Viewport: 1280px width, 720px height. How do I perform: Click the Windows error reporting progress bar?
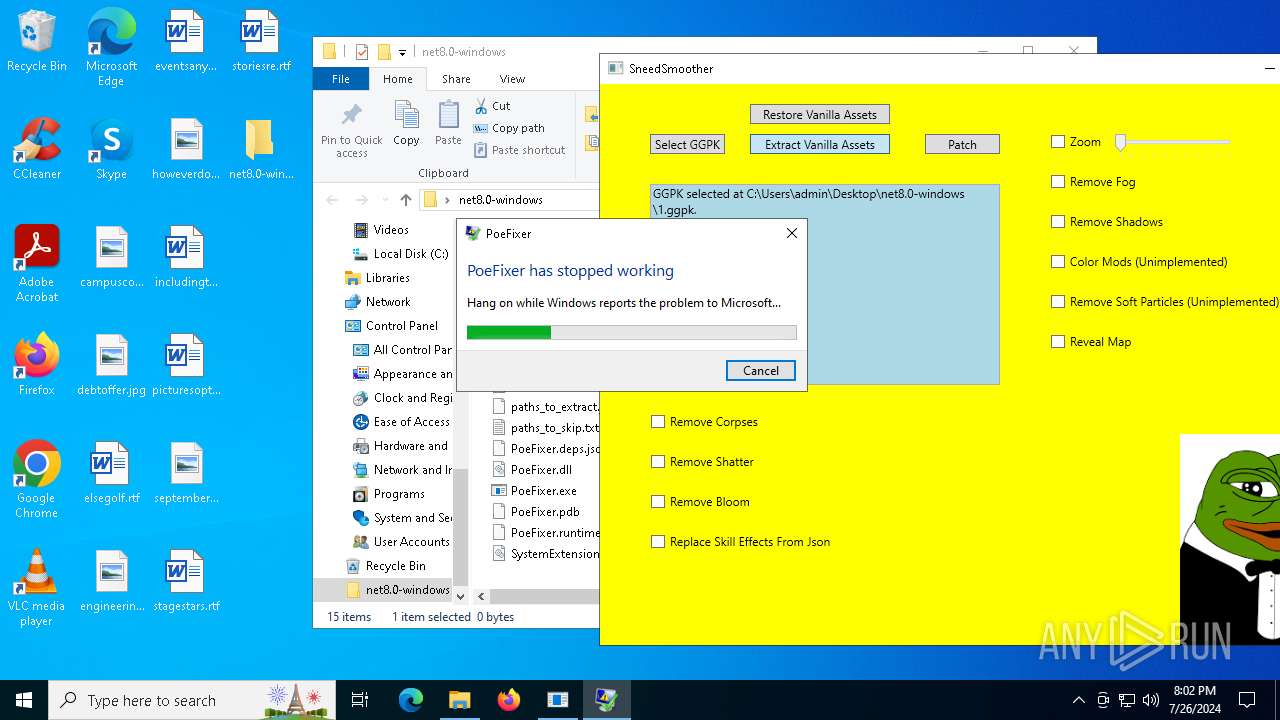coord(632,332)
